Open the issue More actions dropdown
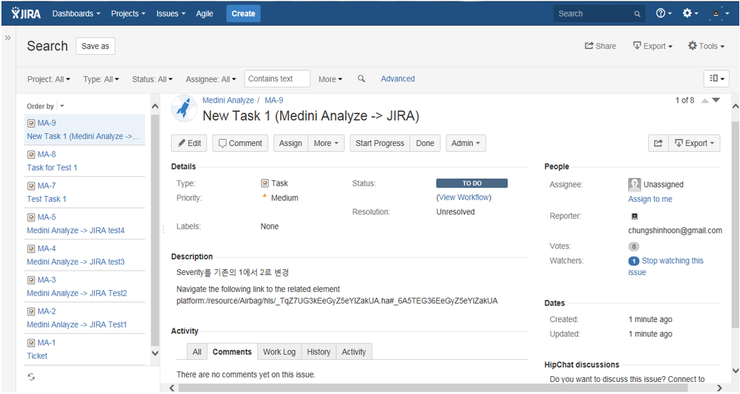 (326, 143)
